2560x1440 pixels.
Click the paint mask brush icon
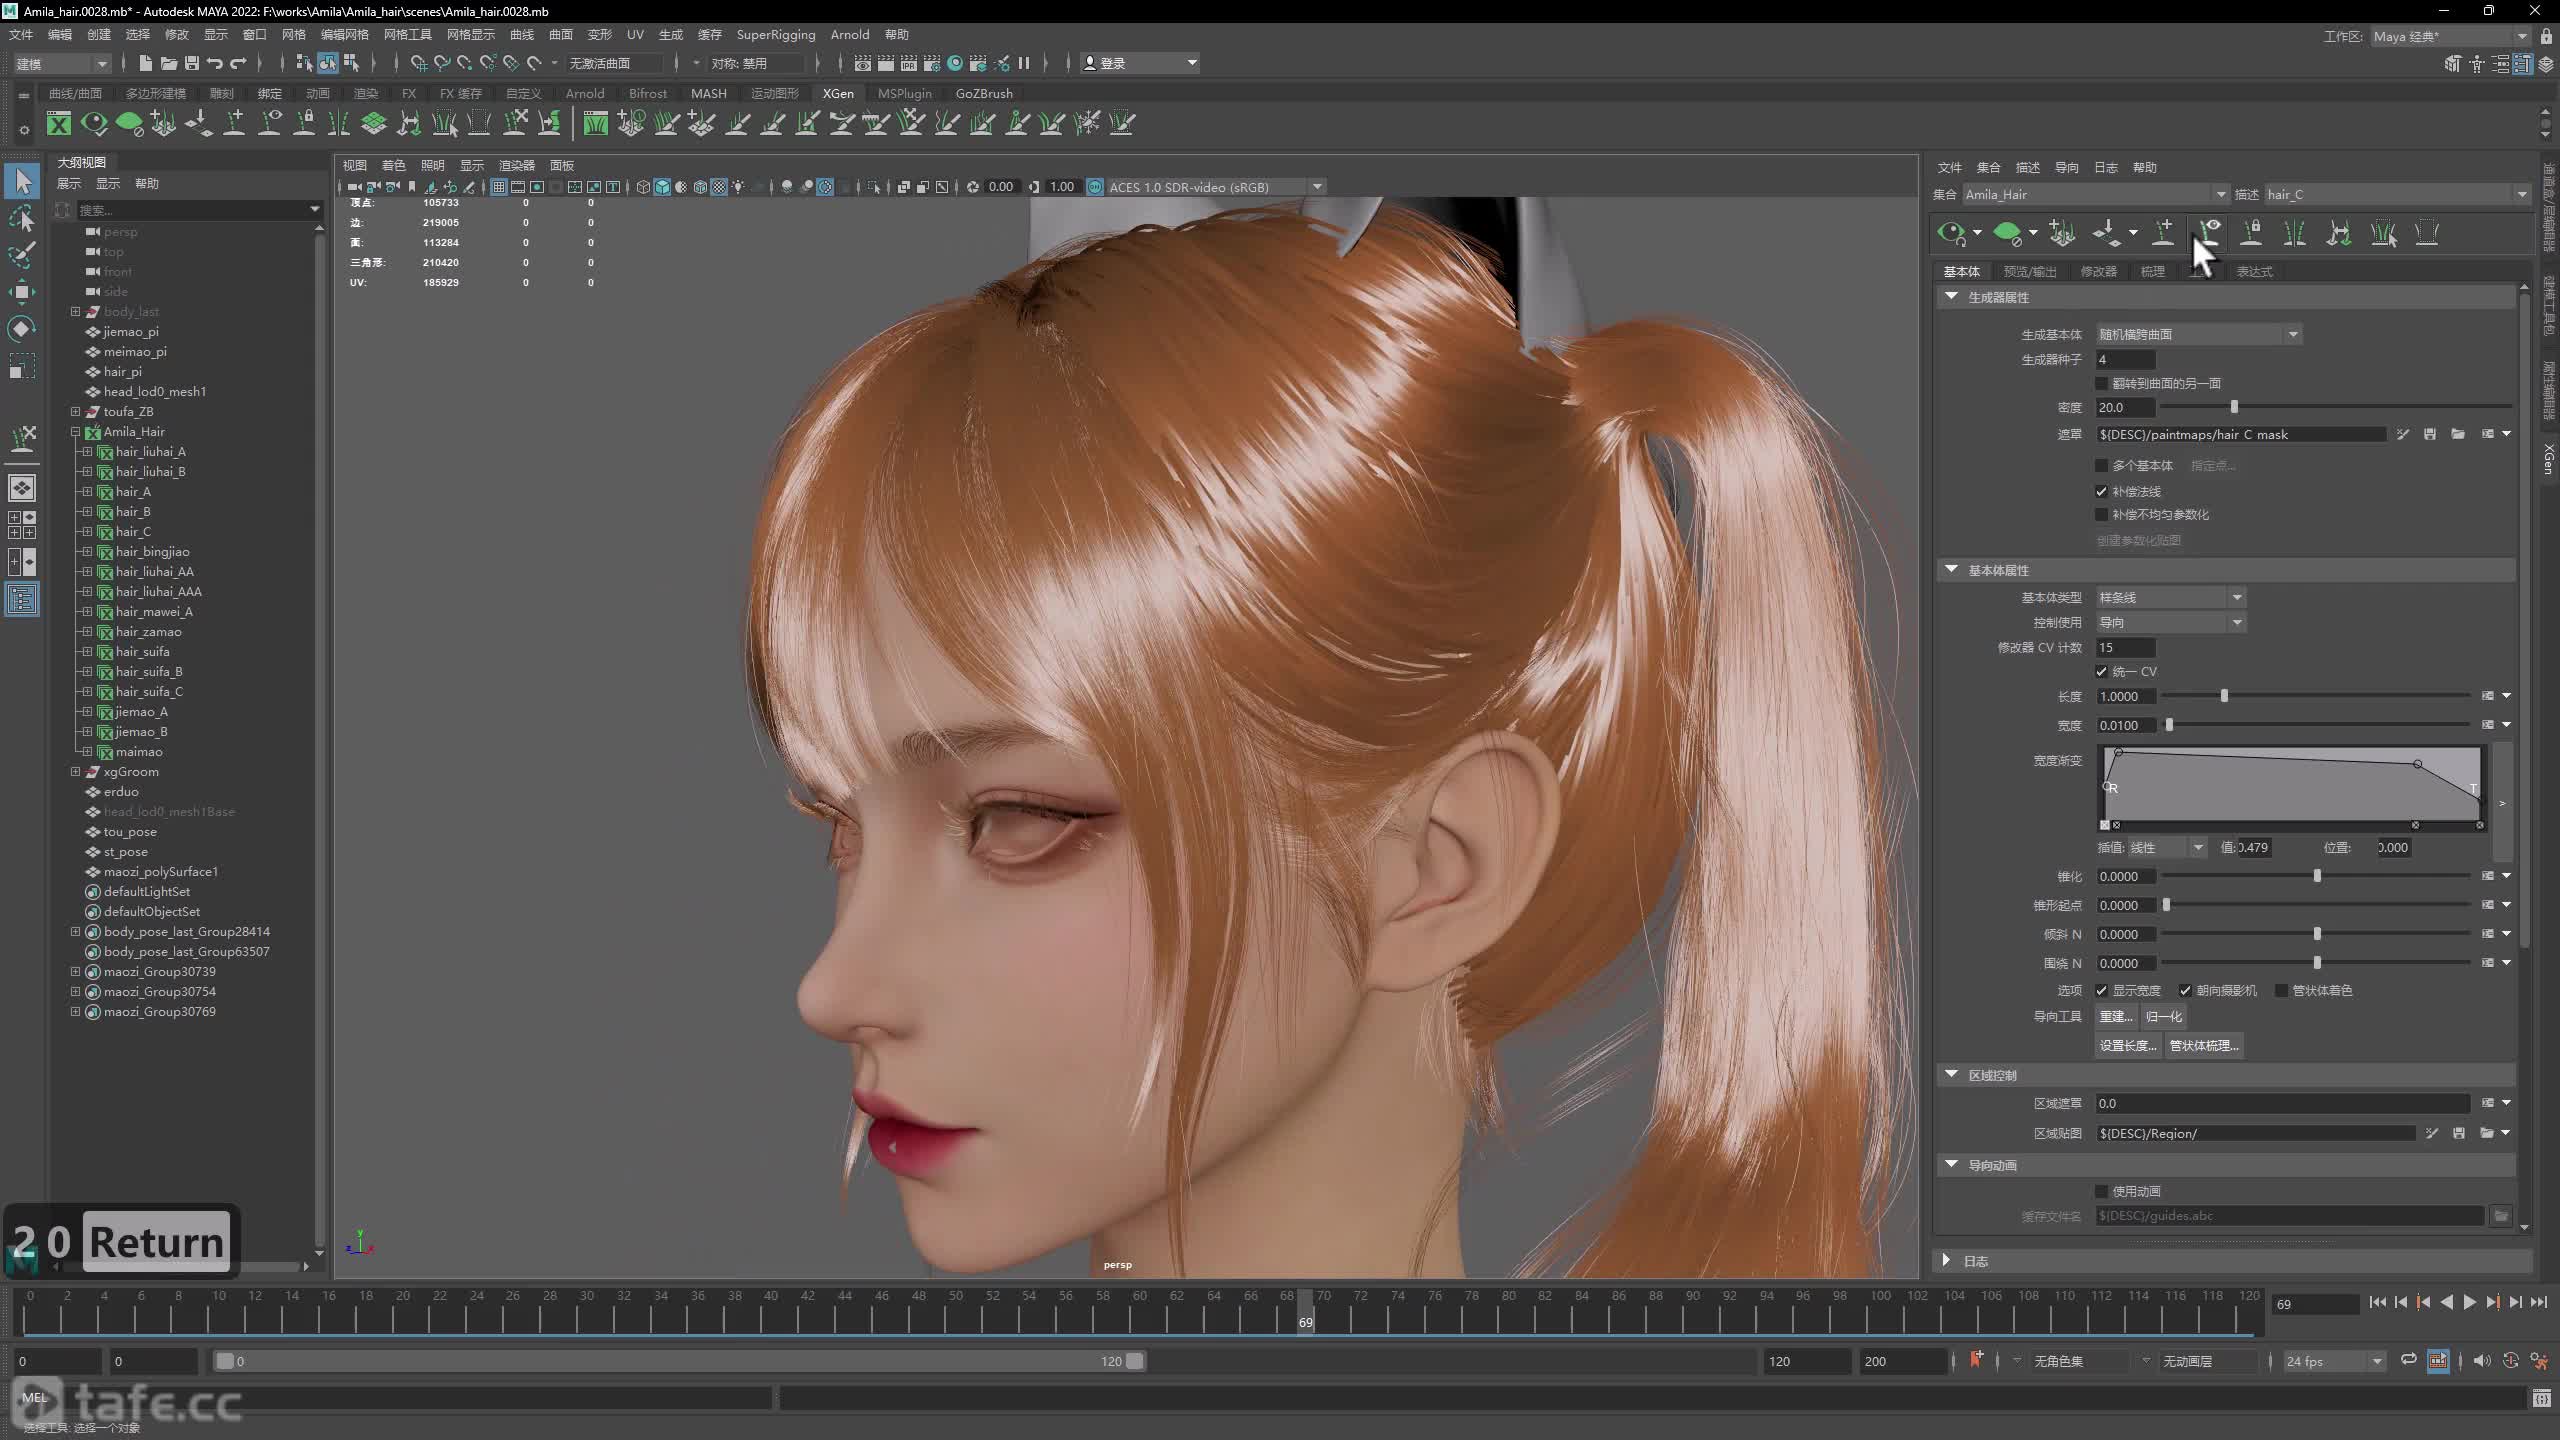pos(2403,435)
